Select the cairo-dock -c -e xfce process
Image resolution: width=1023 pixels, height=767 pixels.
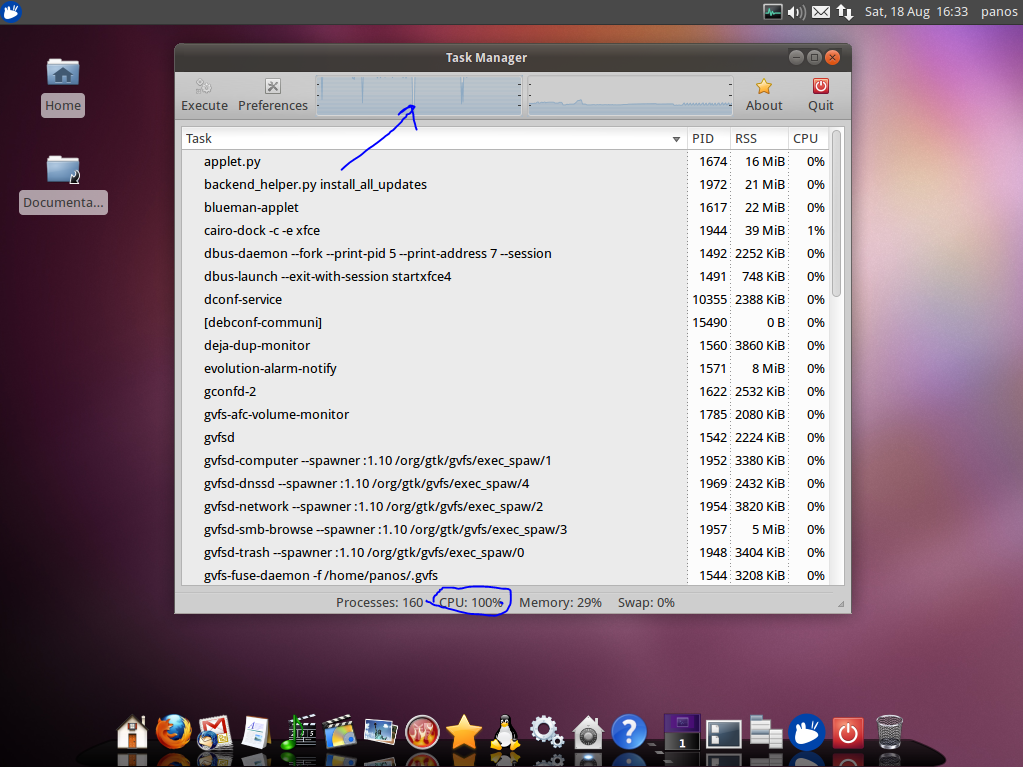[506, 230]
